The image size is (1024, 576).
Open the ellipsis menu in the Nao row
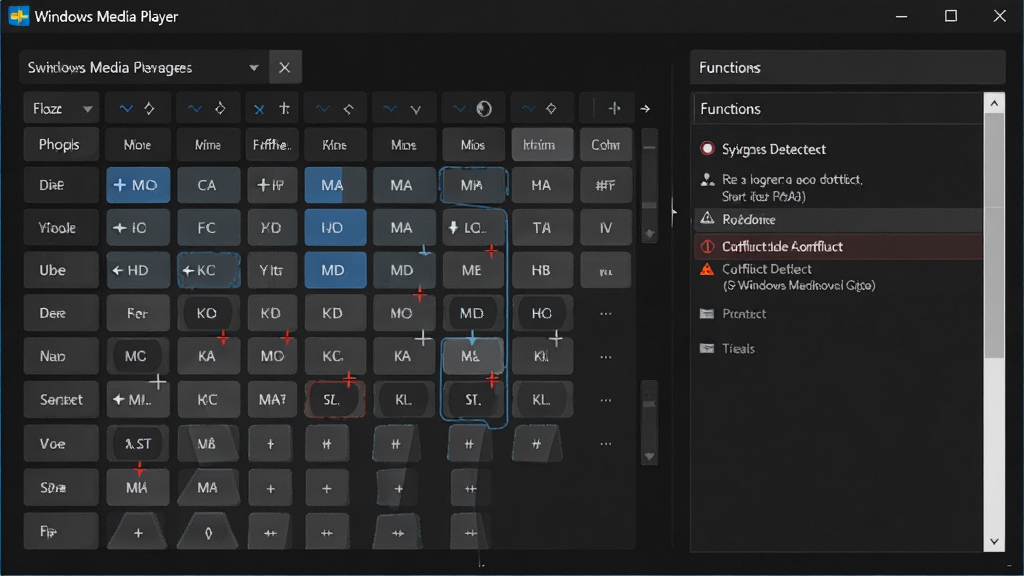[x=605, y=357]
